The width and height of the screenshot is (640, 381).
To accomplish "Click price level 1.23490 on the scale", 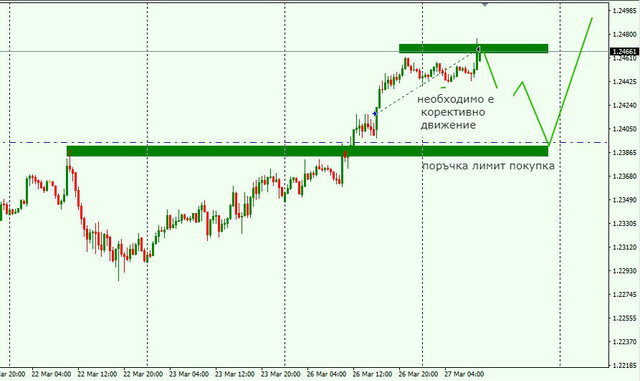I will point(624,200).
